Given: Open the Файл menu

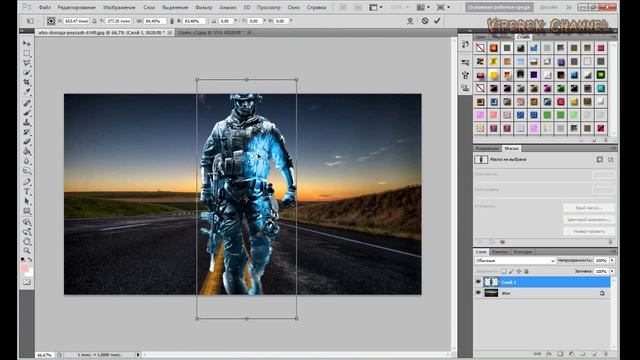Looking at the screenshot, I should coord(44,7).
